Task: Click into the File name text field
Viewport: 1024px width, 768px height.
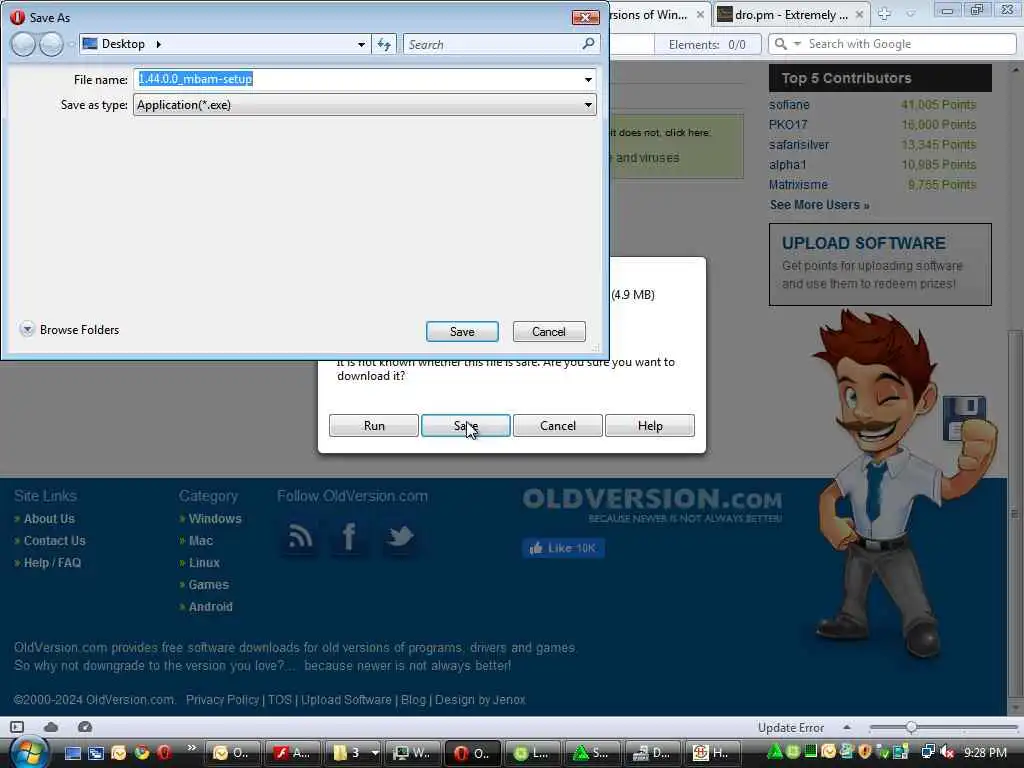Action: 358,80
